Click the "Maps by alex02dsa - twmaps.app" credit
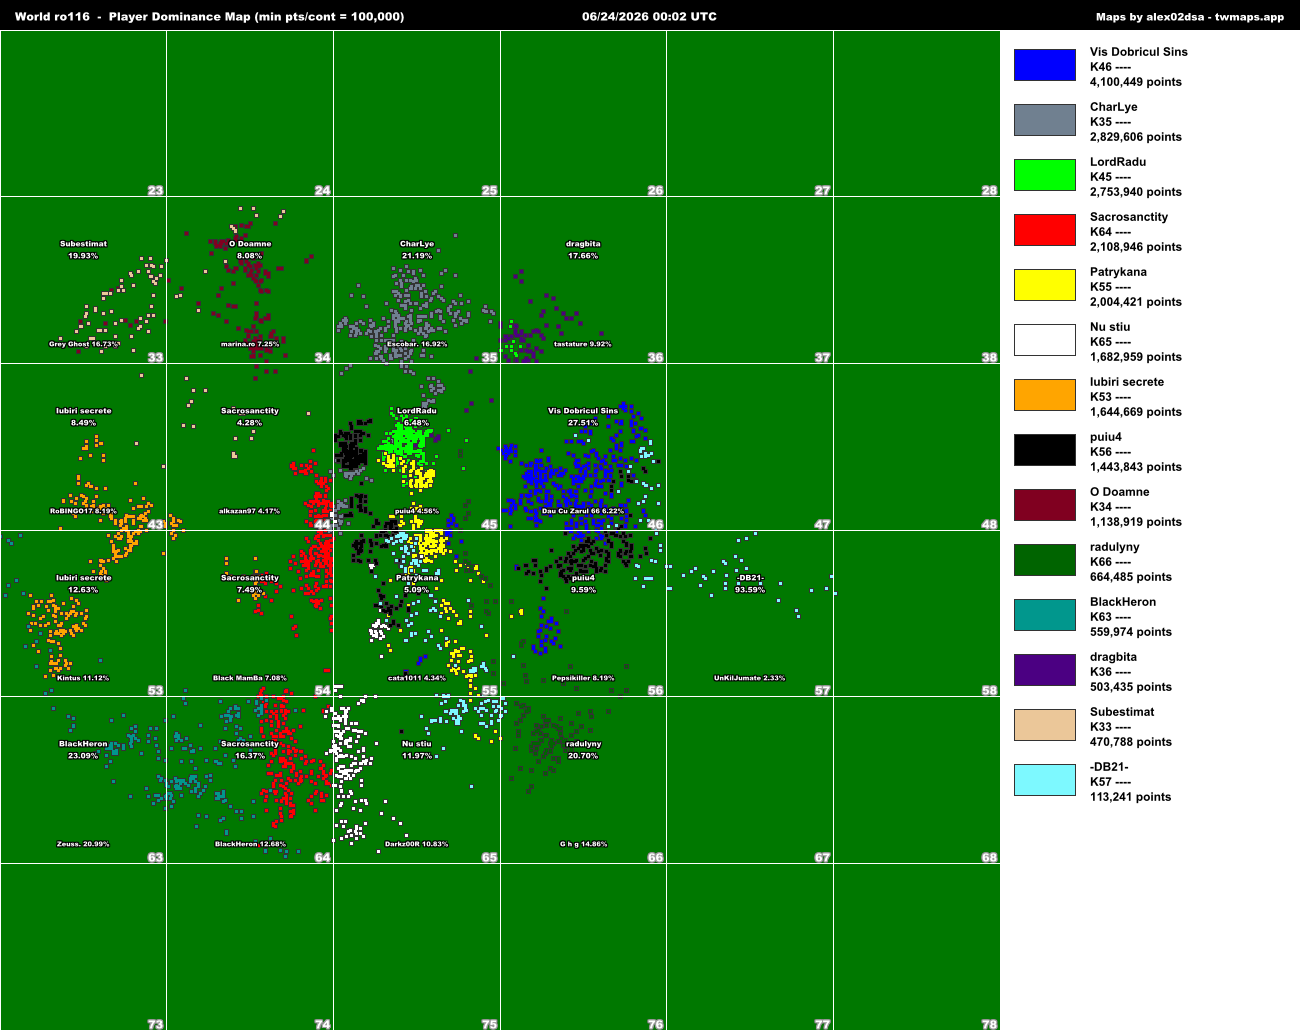 tap(1190, 17)
